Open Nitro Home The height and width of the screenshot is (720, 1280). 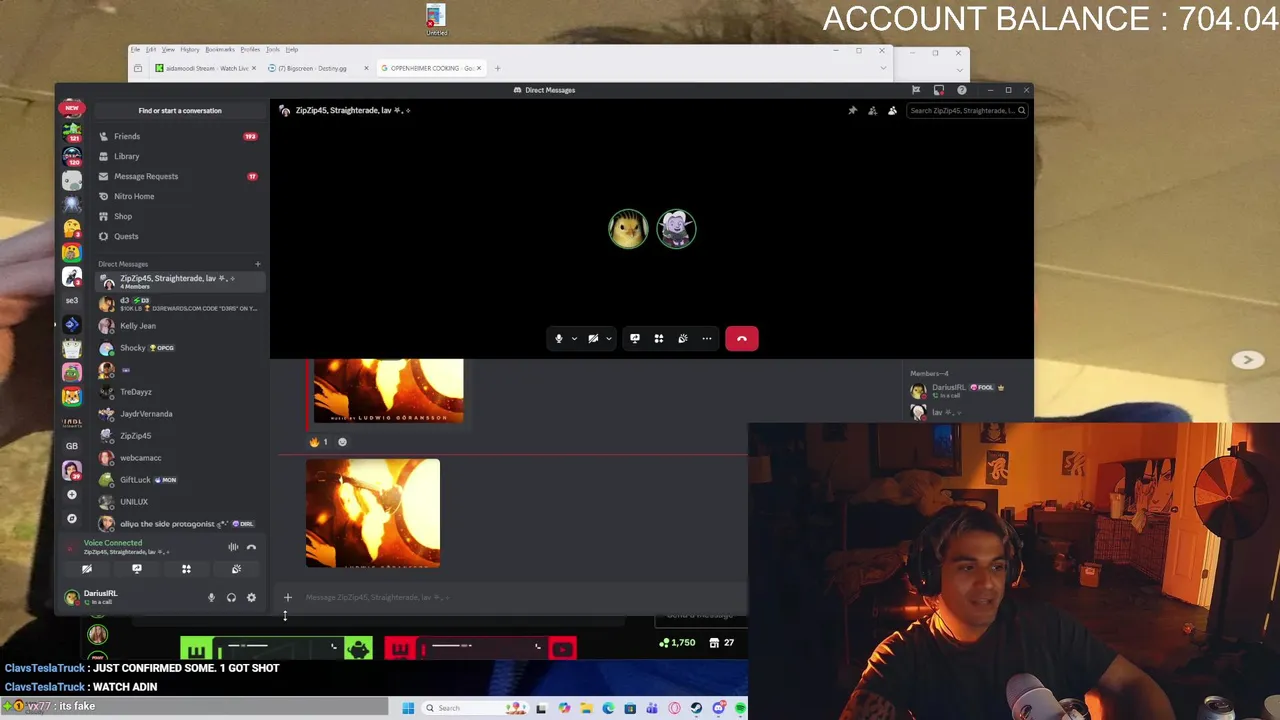[179, 196]
